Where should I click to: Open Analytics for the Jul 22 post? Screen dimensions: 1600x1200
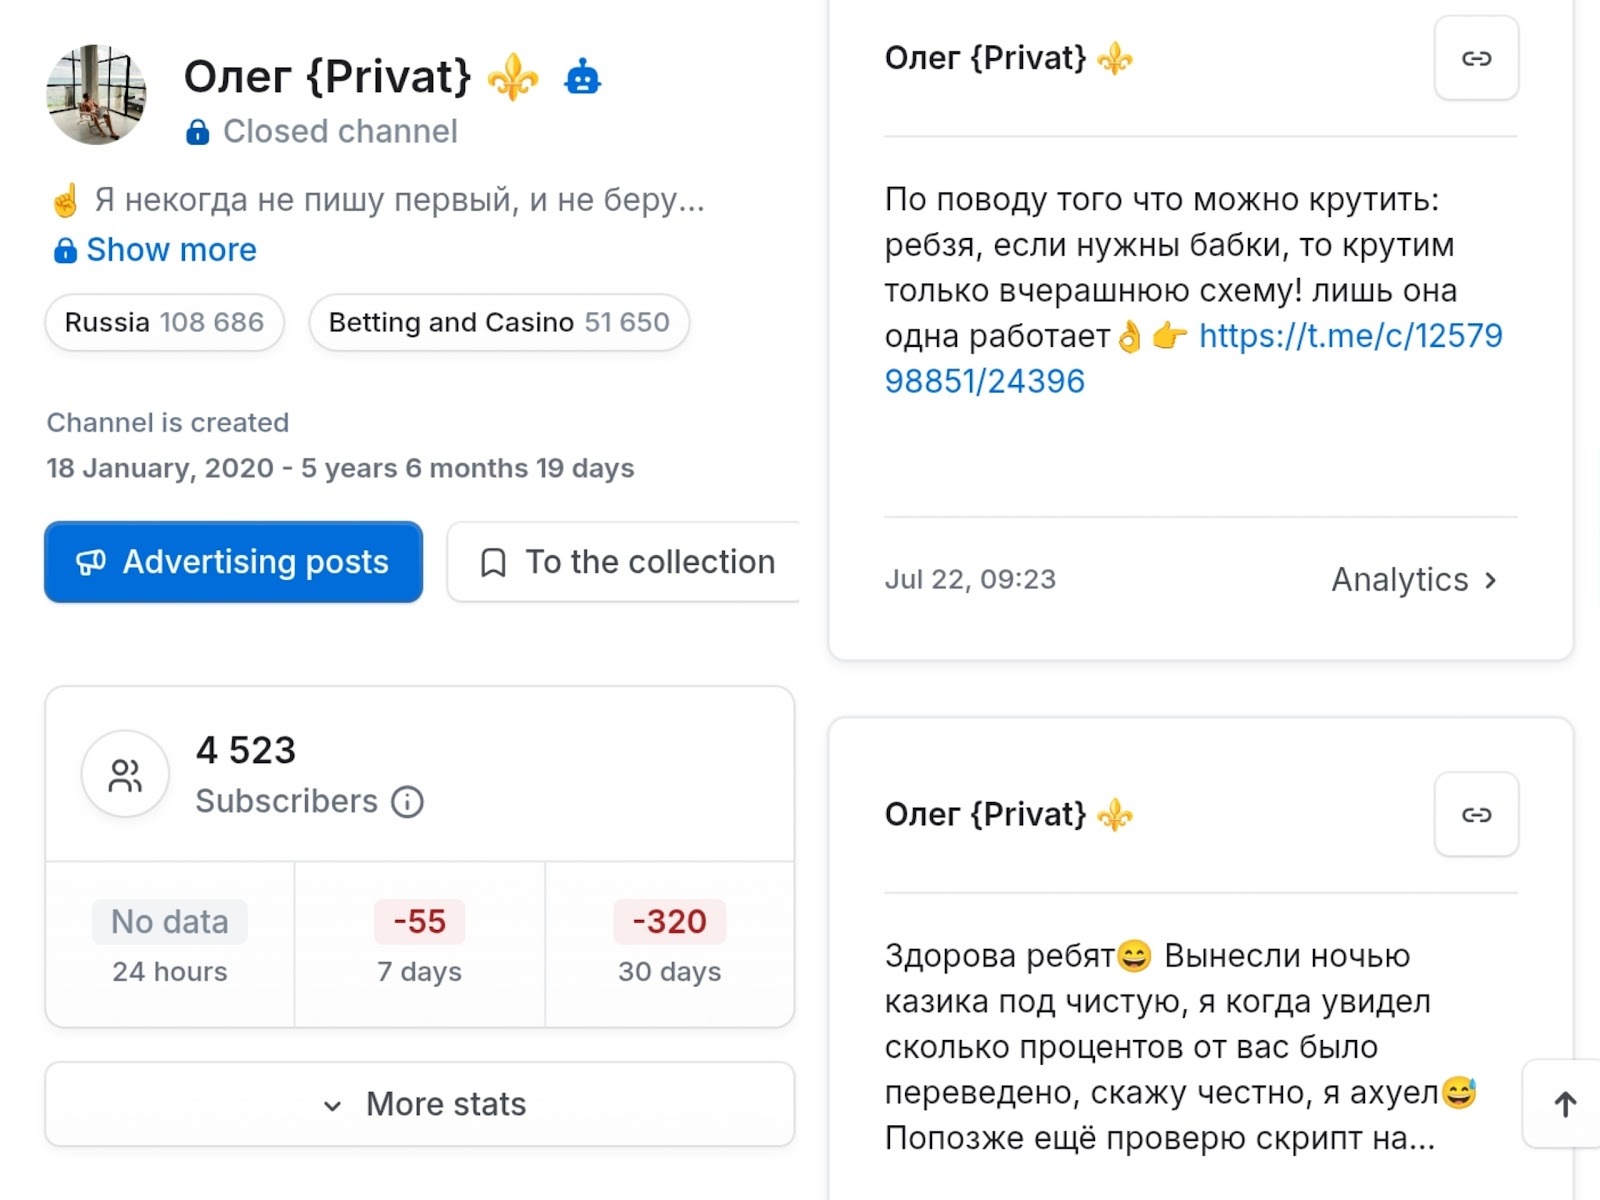click(x=1413, y=580)
